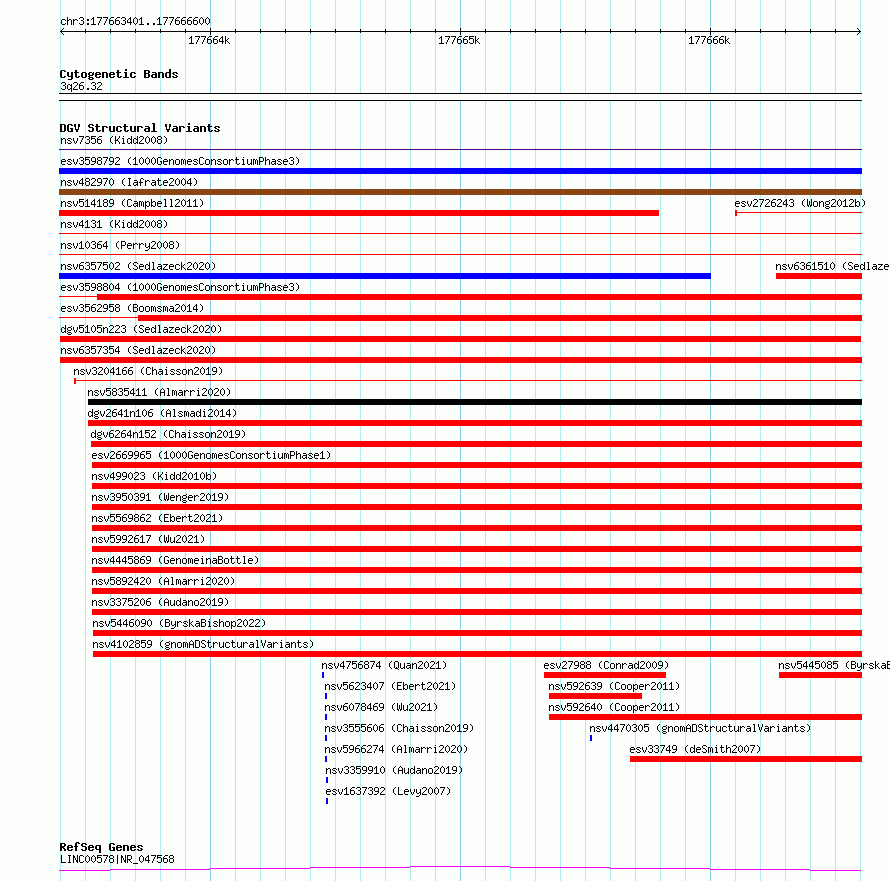Click the Cytogenetic Bands track title
The width and height of the screenshot is (890, 881).
[119, 74]
